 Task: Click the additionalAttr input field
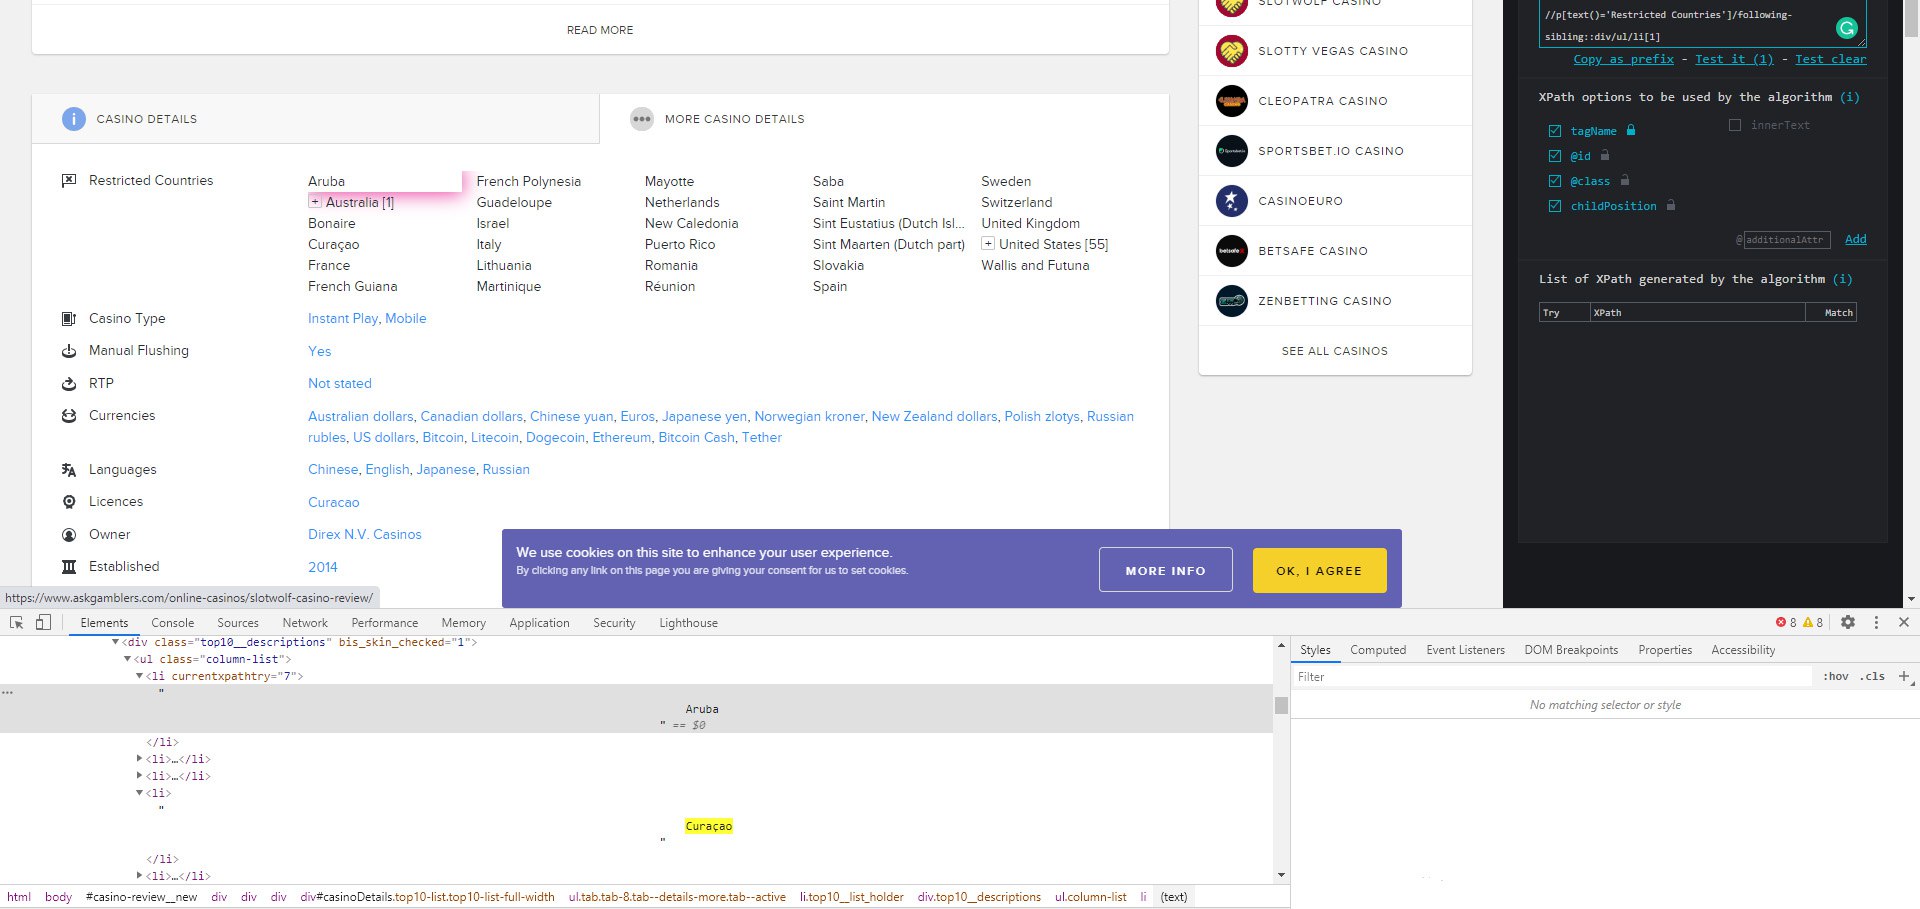(1787, 240)
